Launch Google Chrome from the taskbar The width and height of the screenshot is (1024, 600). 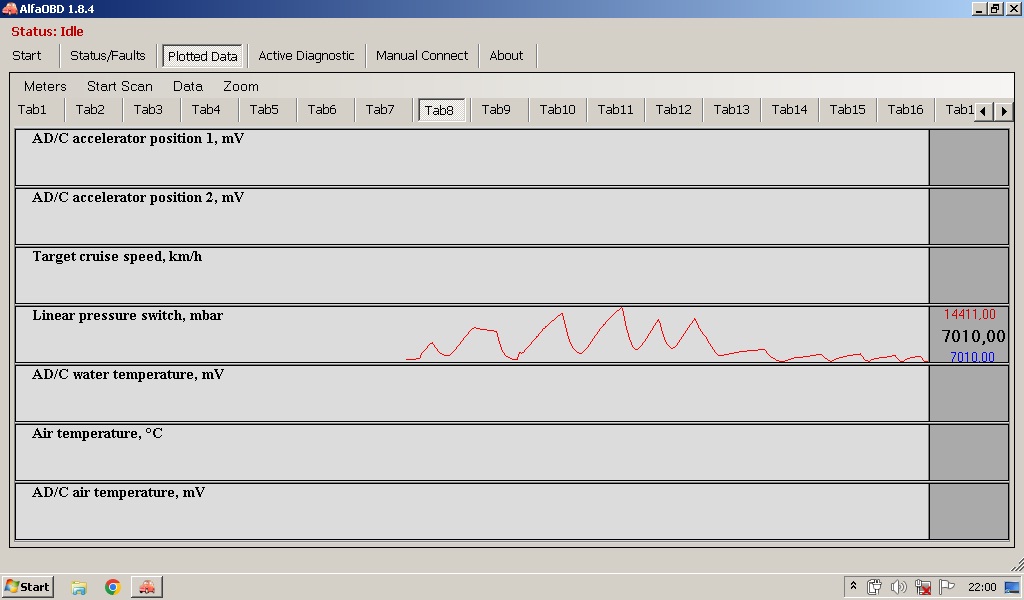112,587
